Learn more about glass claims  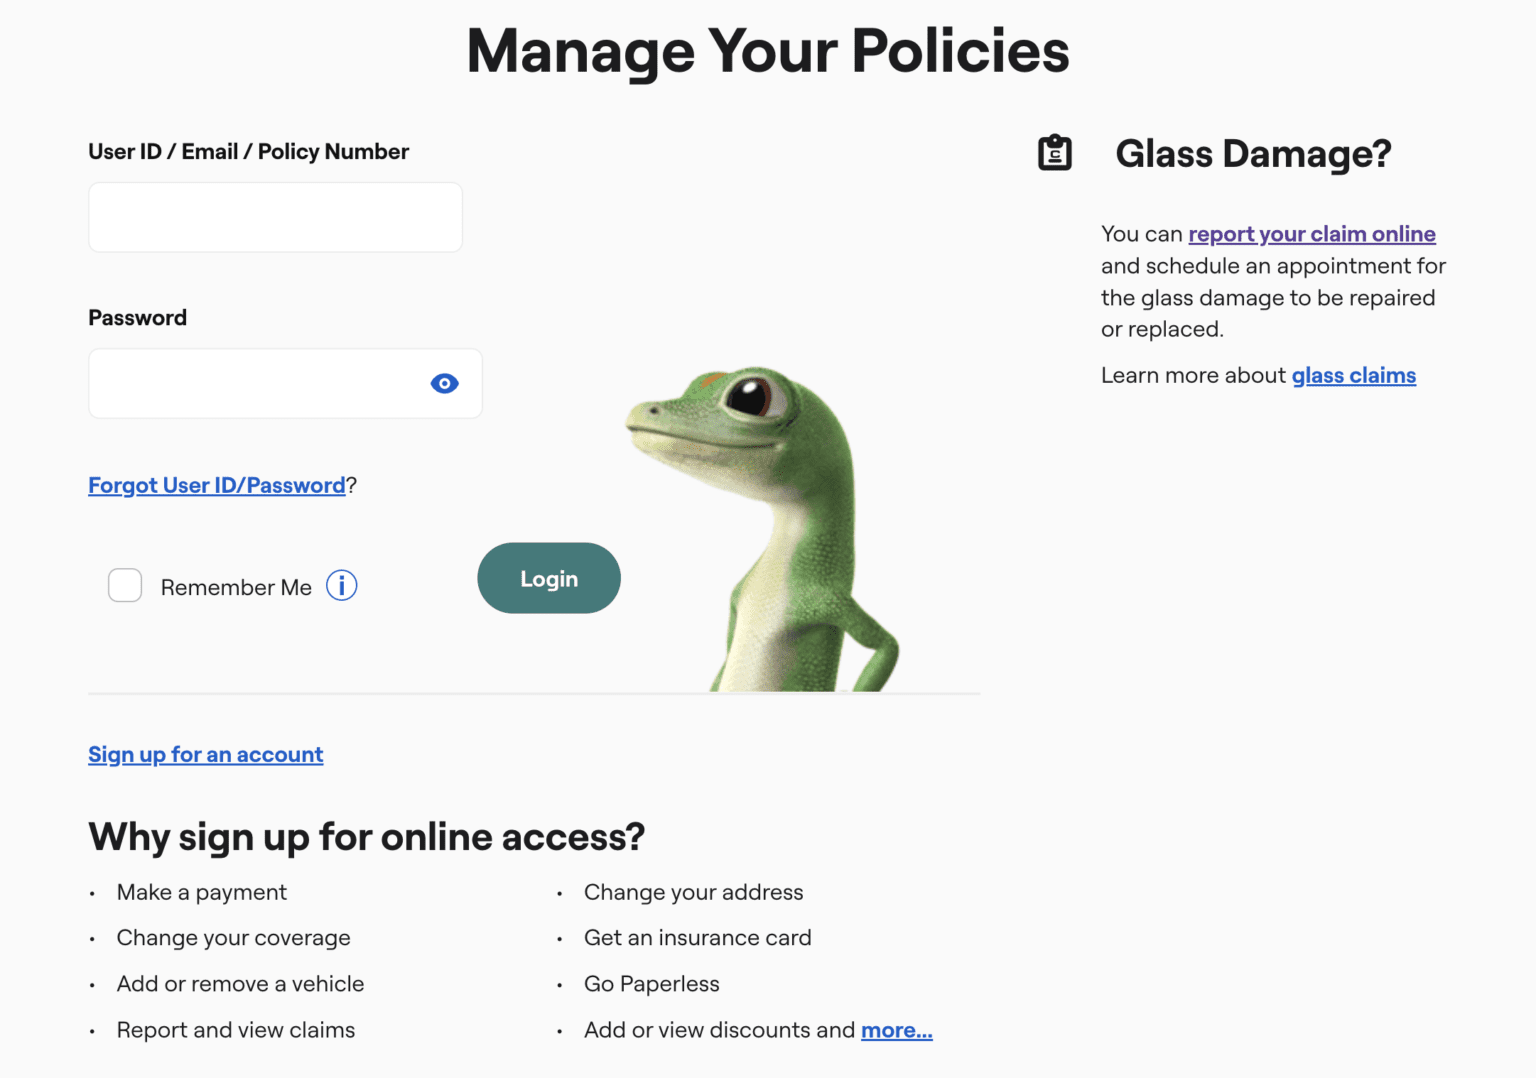(1354, 375)
